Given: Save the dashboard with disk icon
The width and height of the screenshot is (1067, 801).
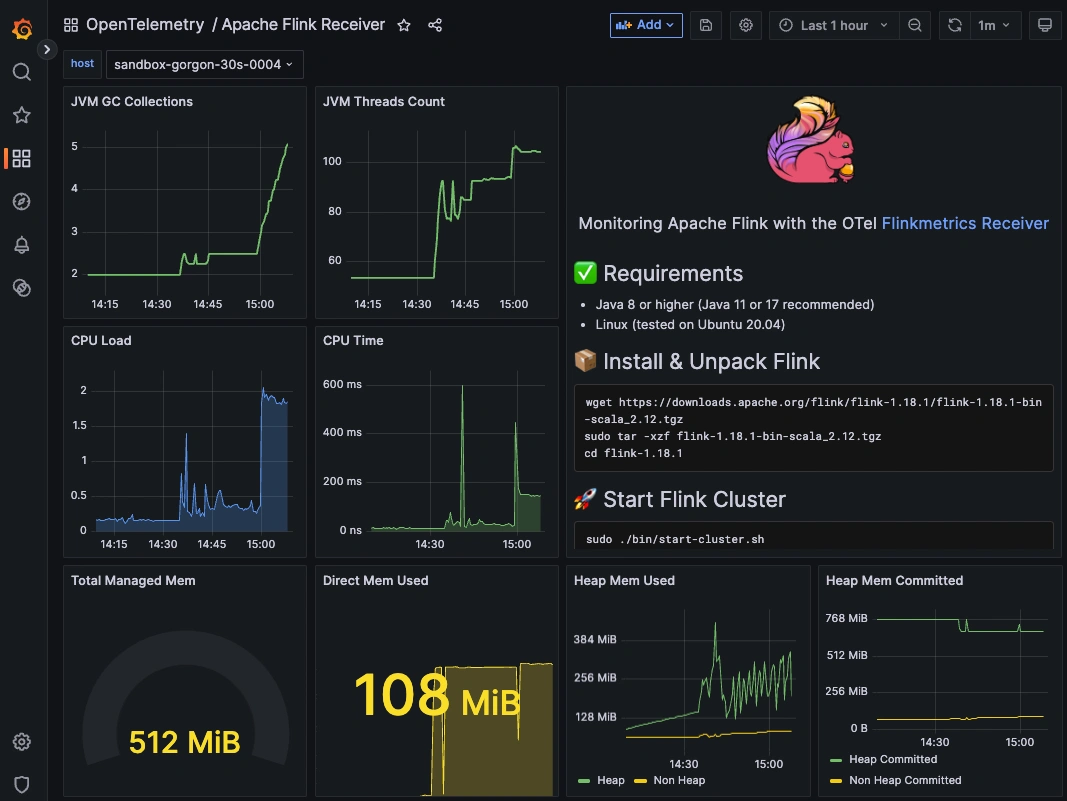Looking at the screenshot, I should (706, 25).
